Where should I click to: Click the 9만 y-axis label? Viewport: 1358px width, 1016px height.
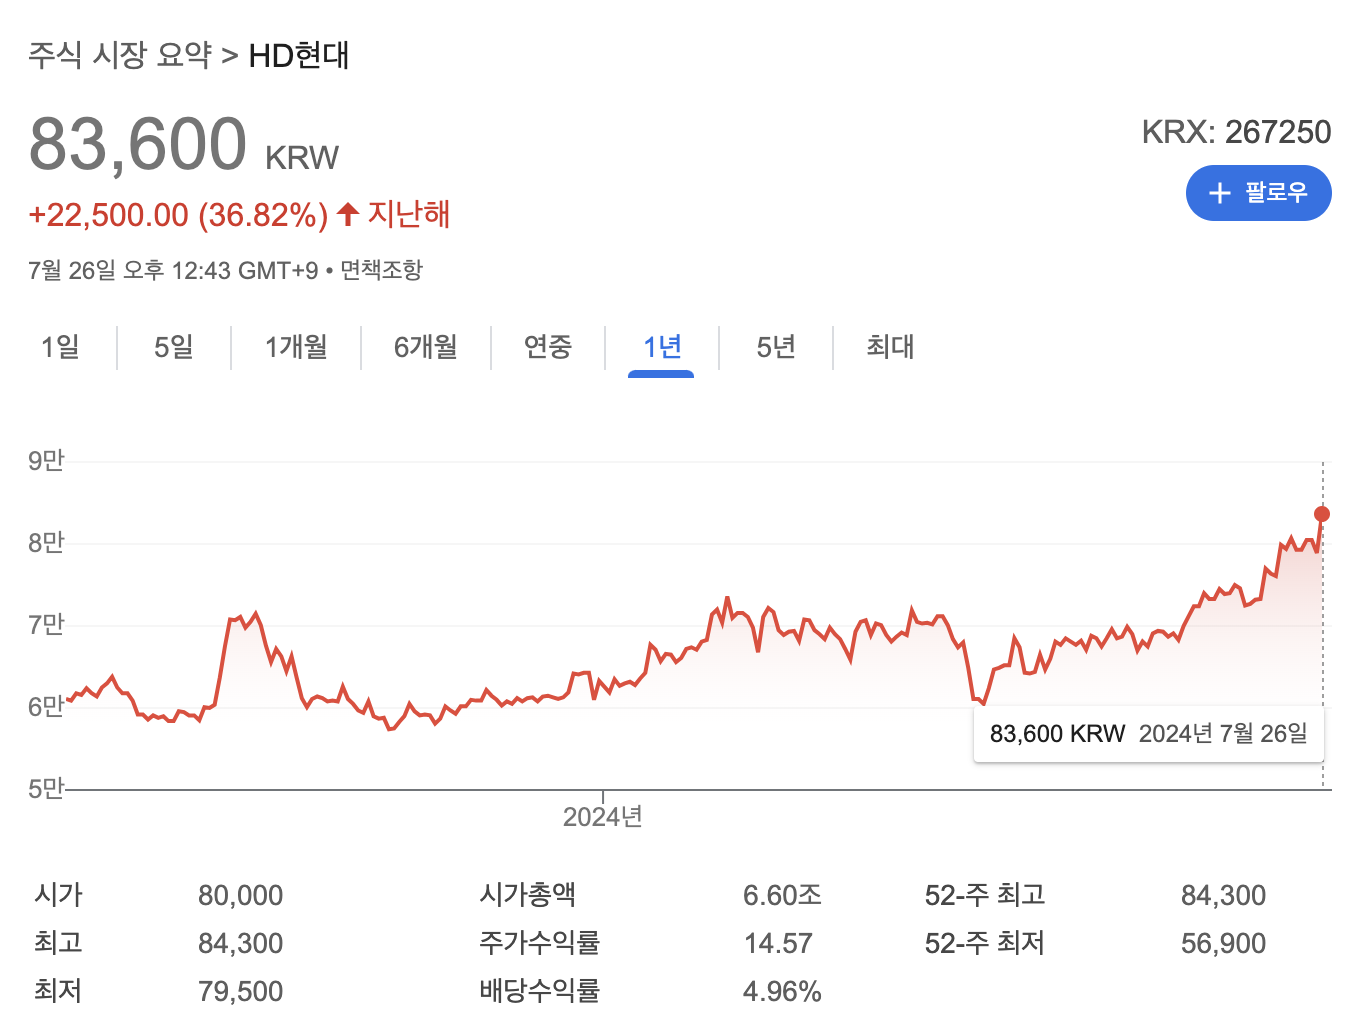46,461
